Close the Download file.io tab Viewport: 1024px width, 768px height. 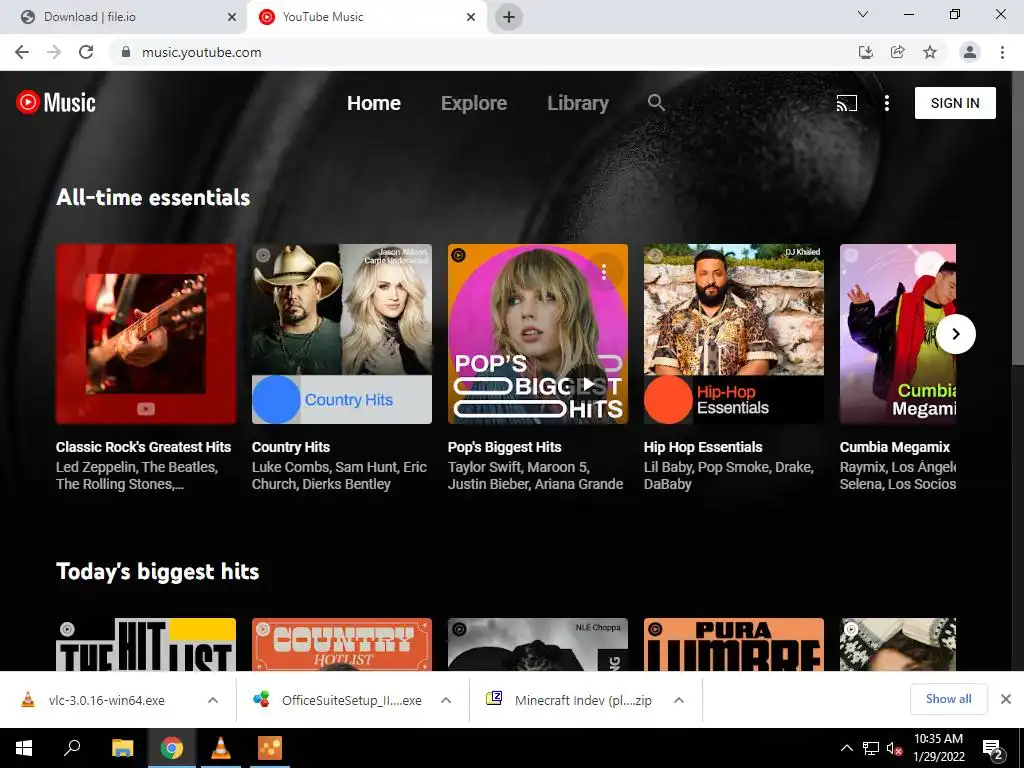coord(232,17)
